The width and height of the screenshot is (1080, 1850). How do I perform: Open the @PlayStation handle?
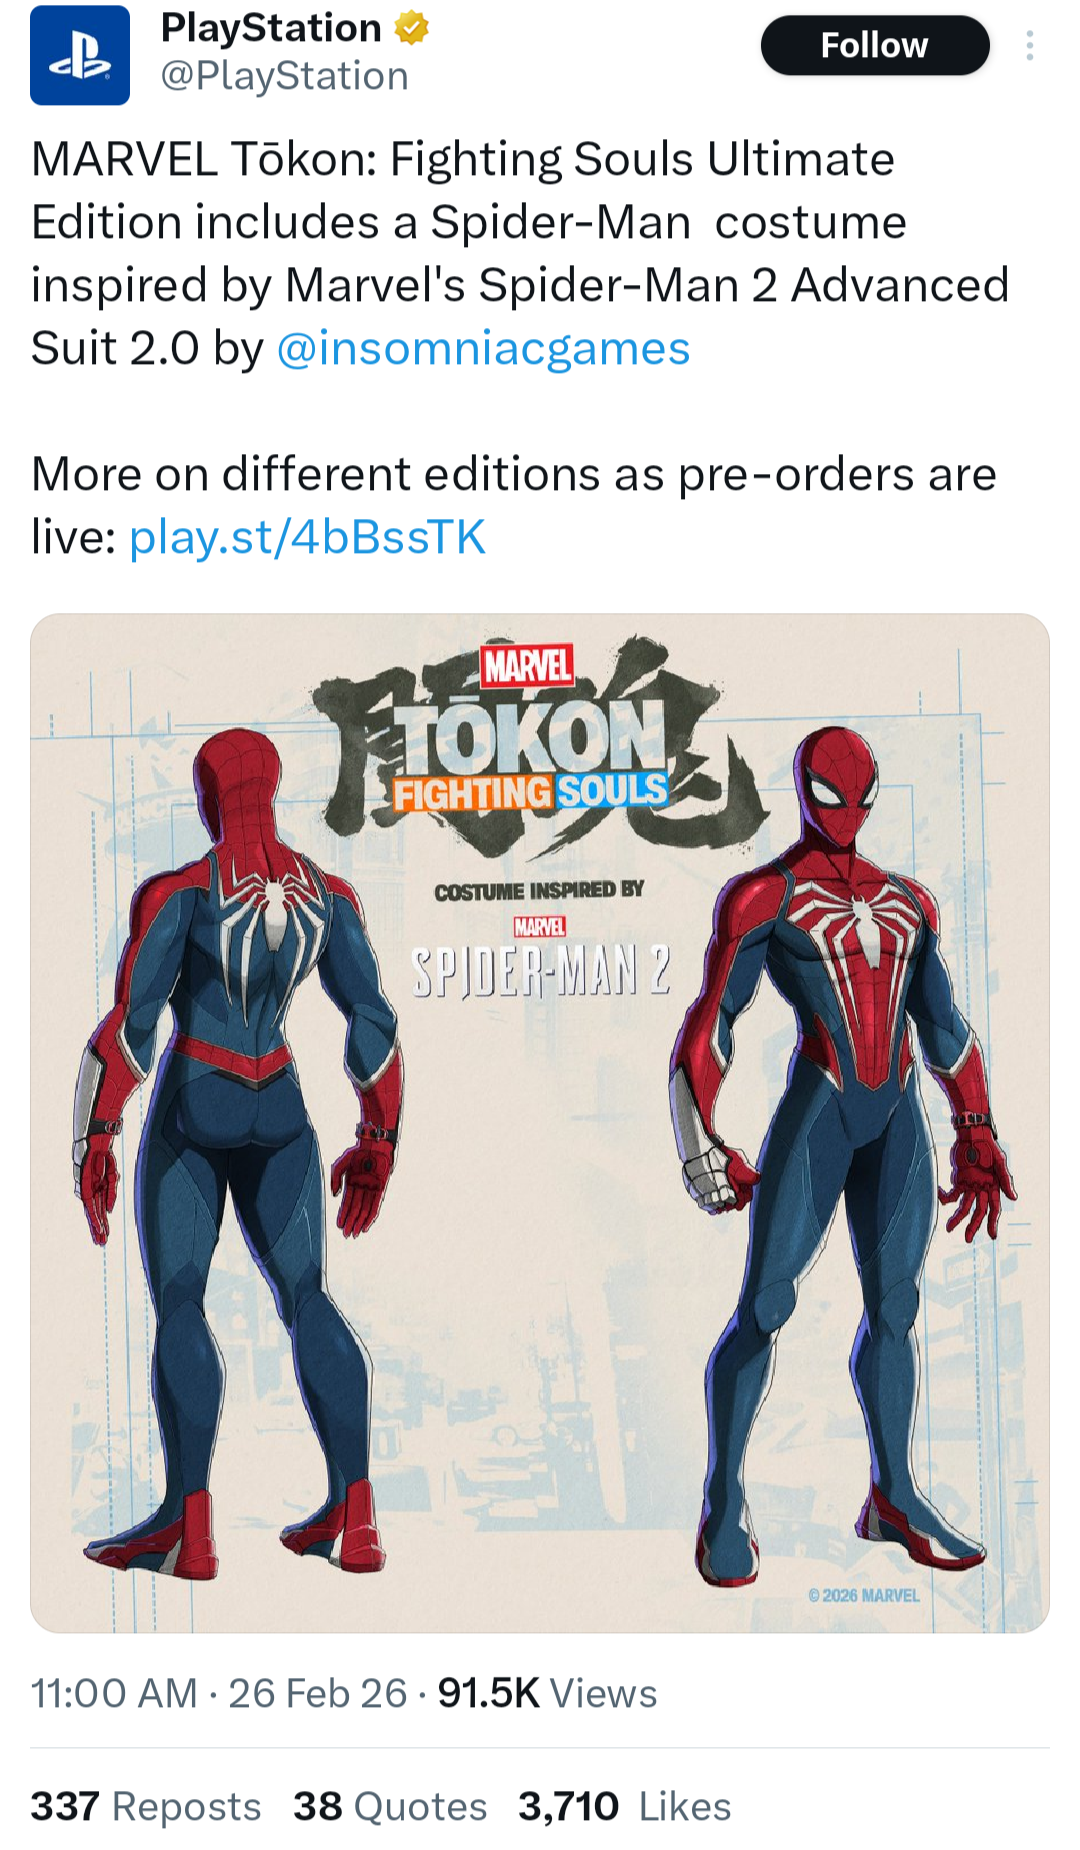[285, 76]
